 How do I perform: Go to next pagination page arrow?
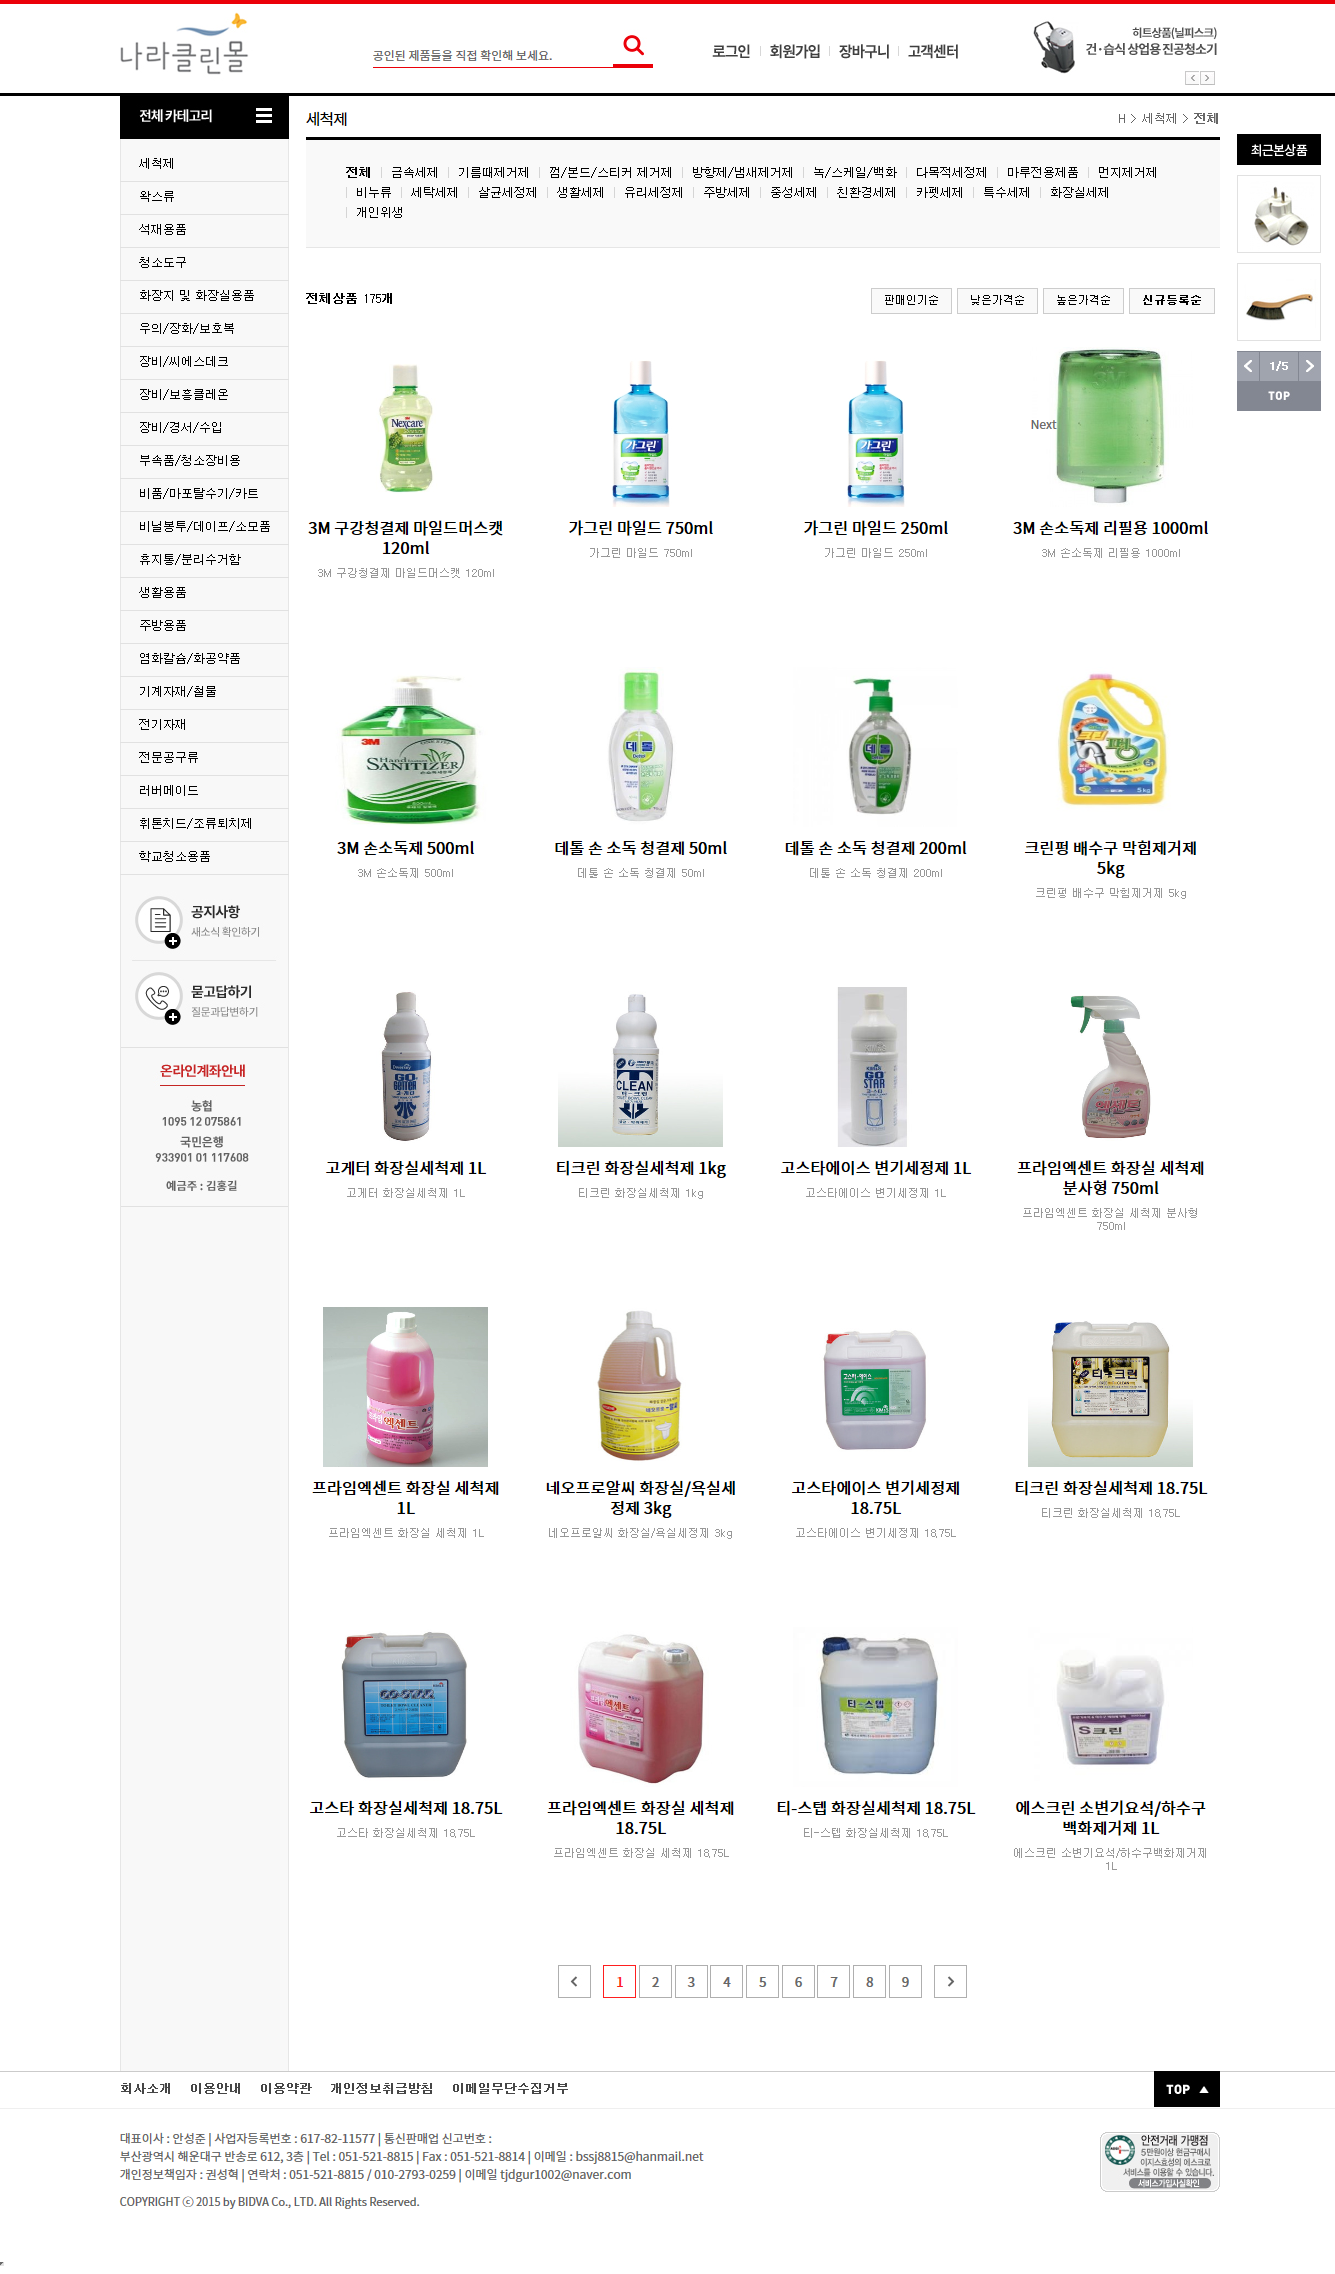coord(950,1981)
